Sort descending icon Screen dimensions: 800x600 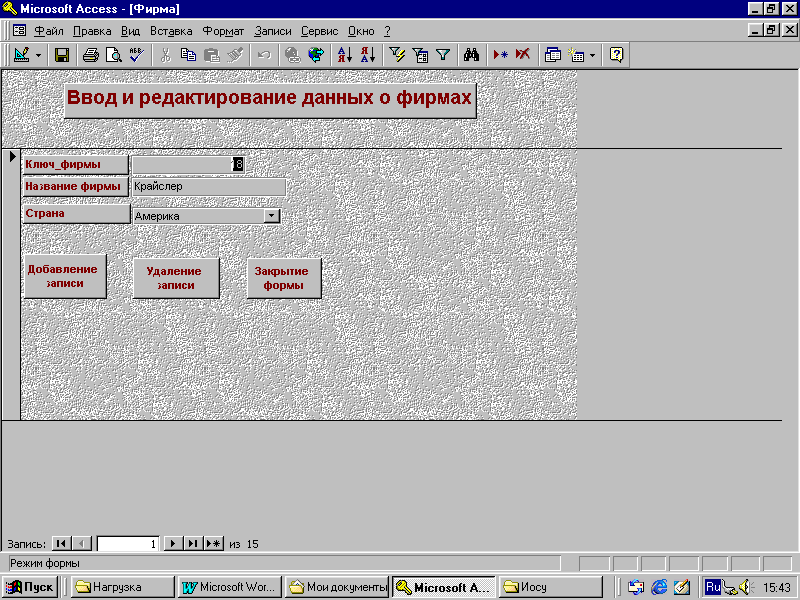[x=368, y=55]
